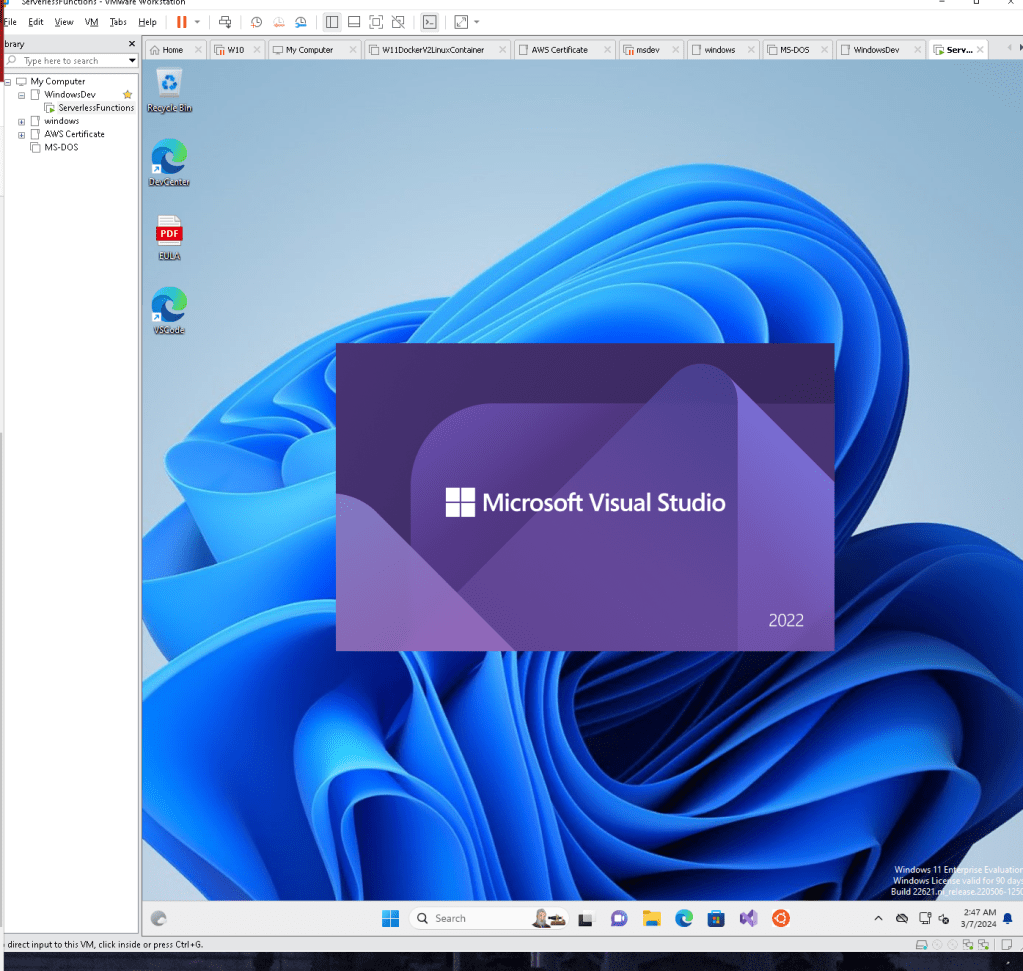
Task: Click the Send Ctrl+Alt+Del toolbar icon
Action: click(x=225, y=22)
